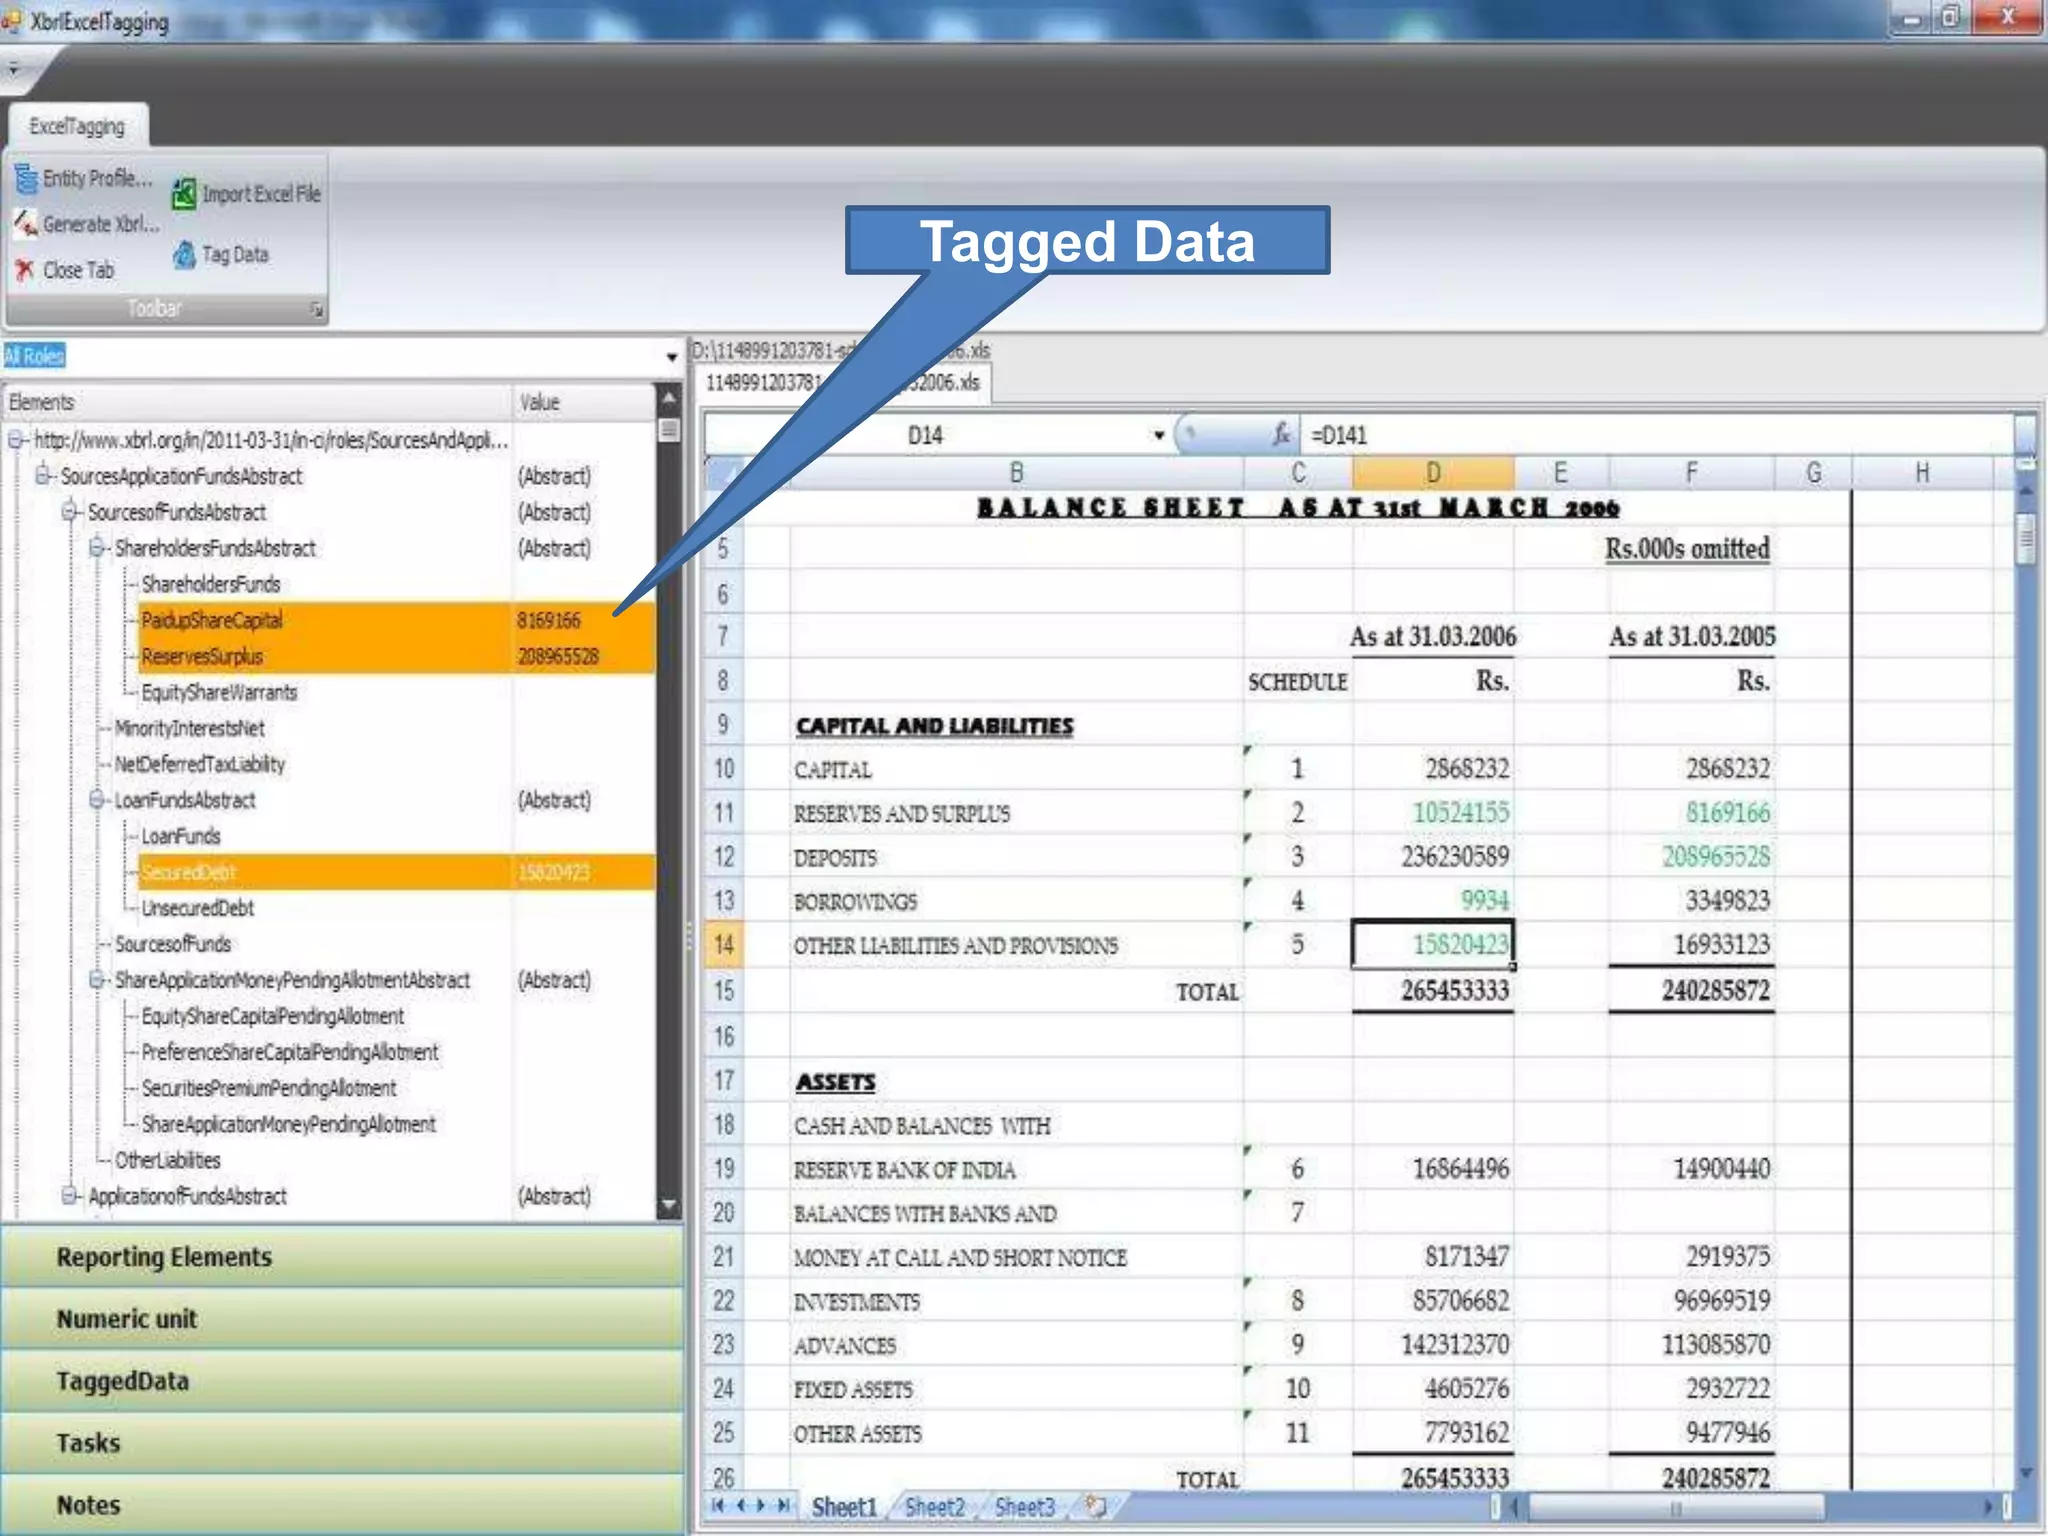Click the spreadsheet vertical scrollbar thumb
The width and height of the screenshot is (2048, 1536).
pyautogui.click(x=2026, y=539)
